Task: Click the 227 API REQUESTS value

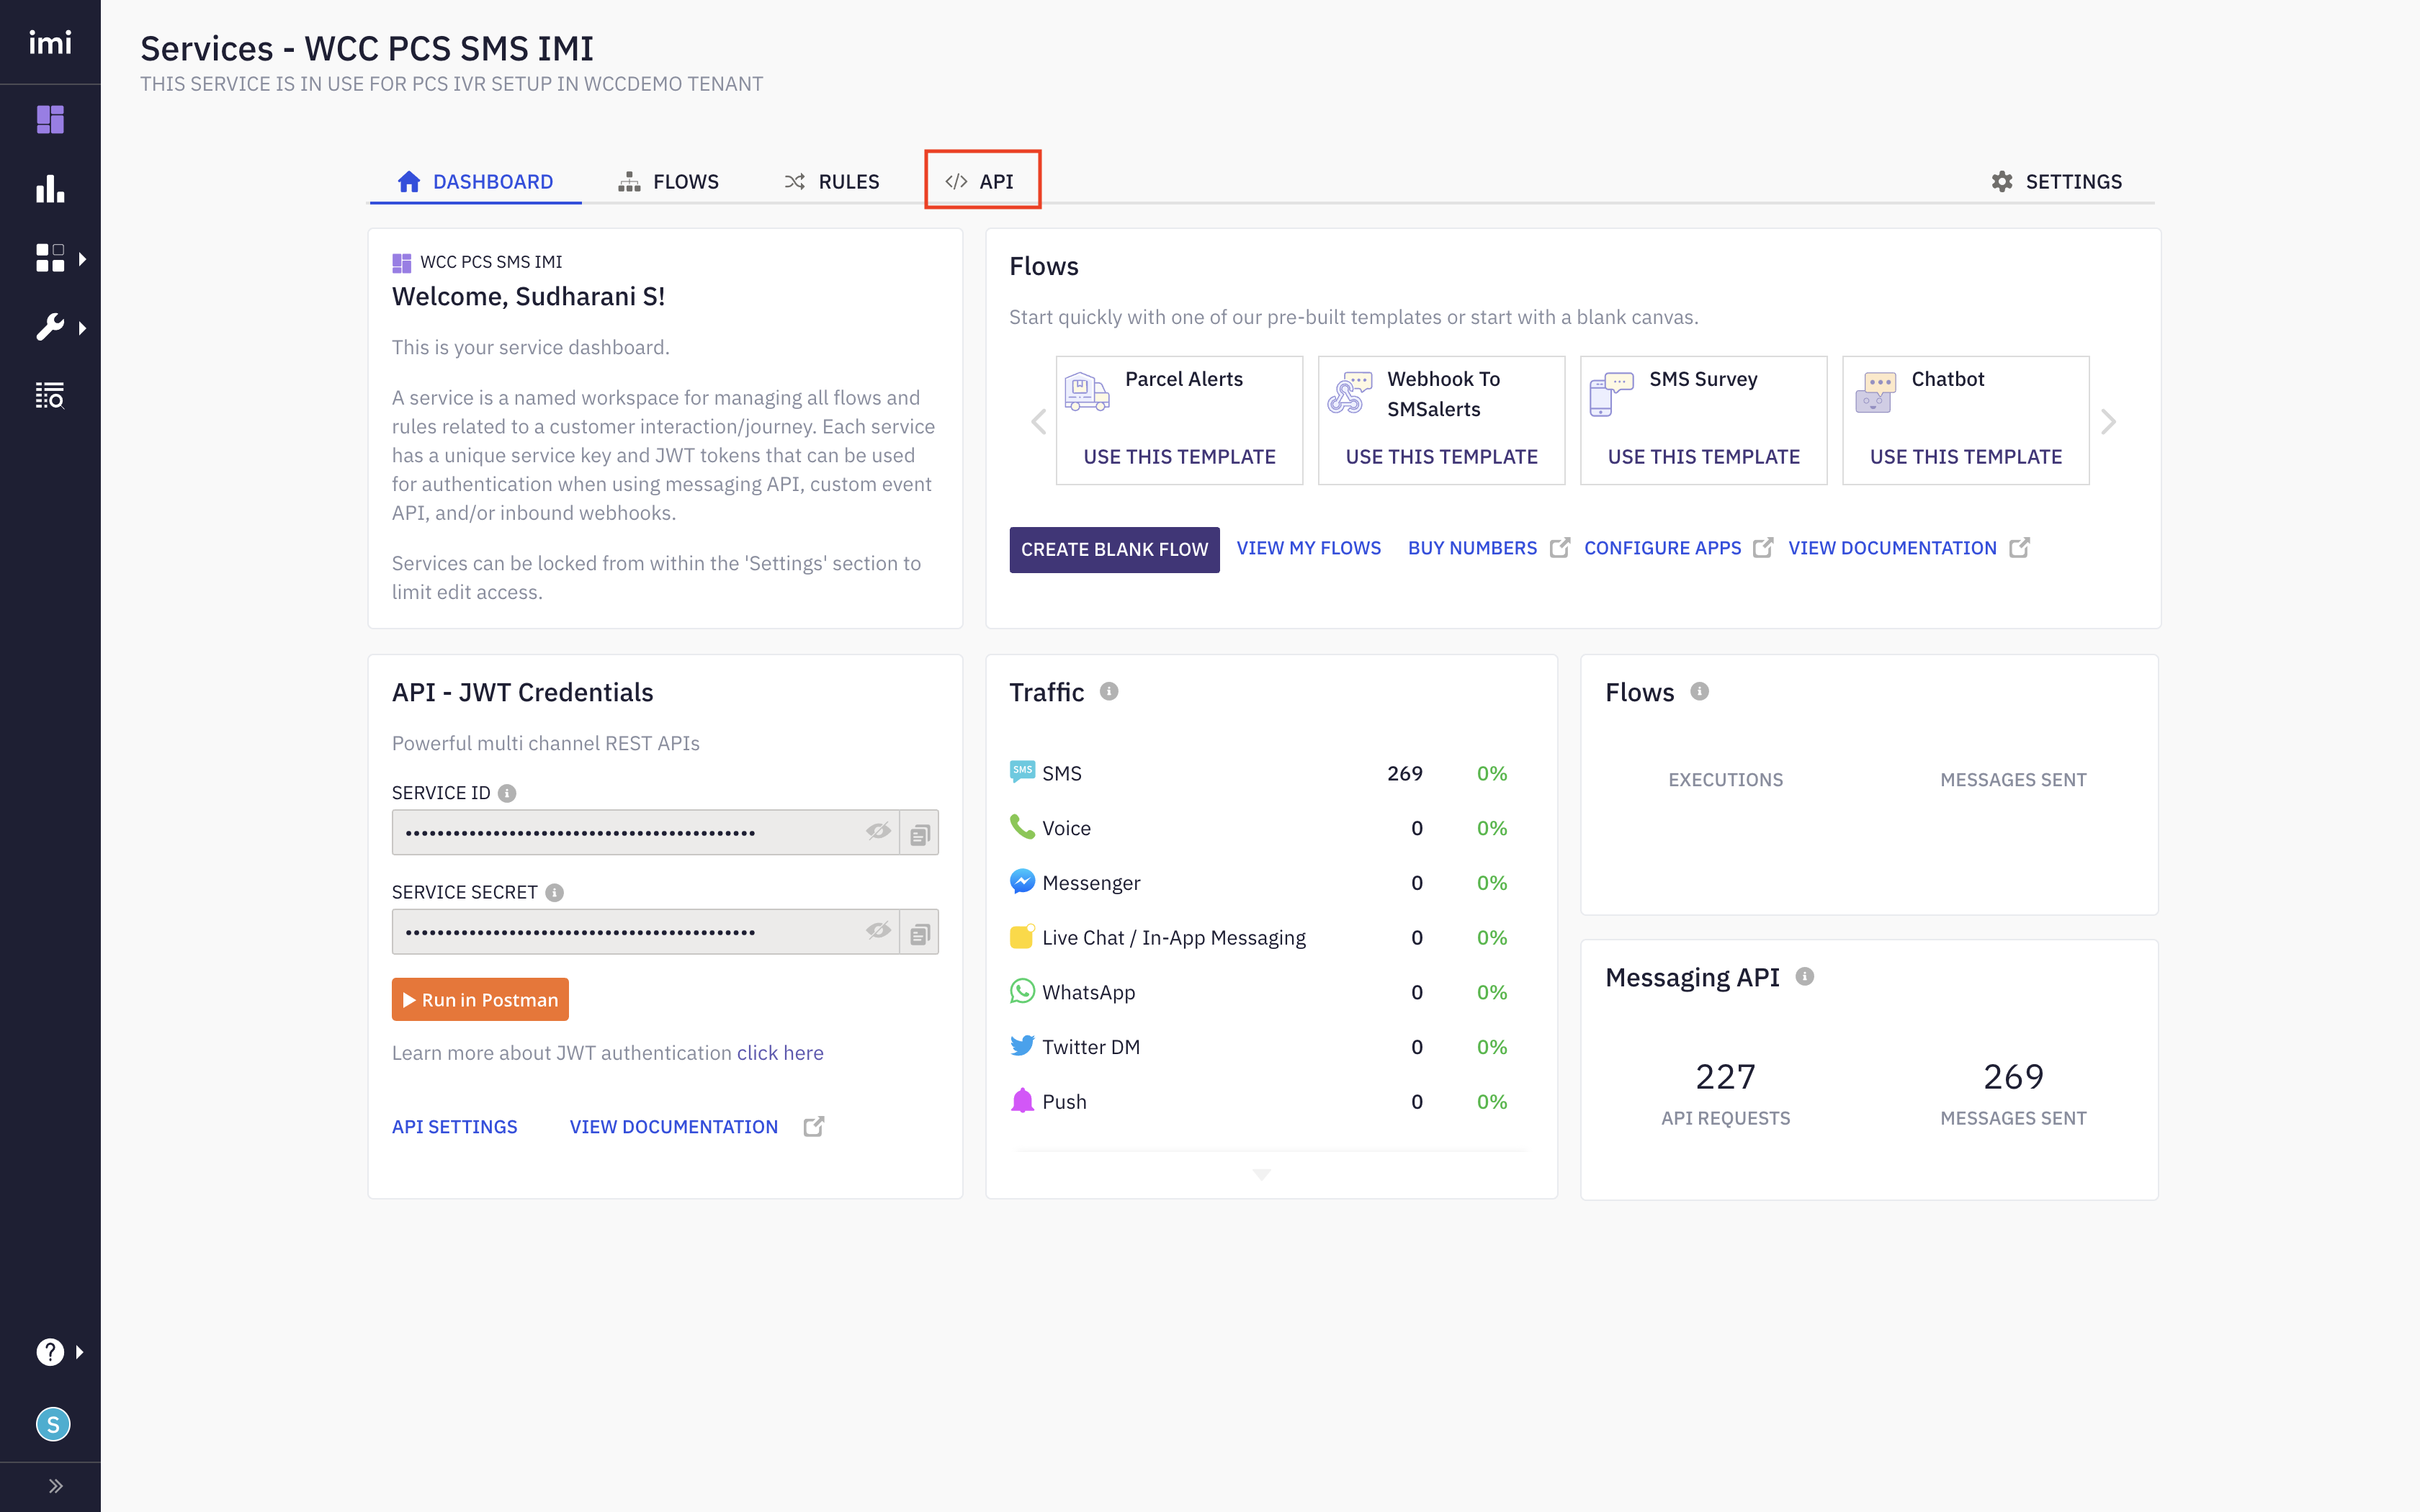Action: (x=1725, y=1077)
